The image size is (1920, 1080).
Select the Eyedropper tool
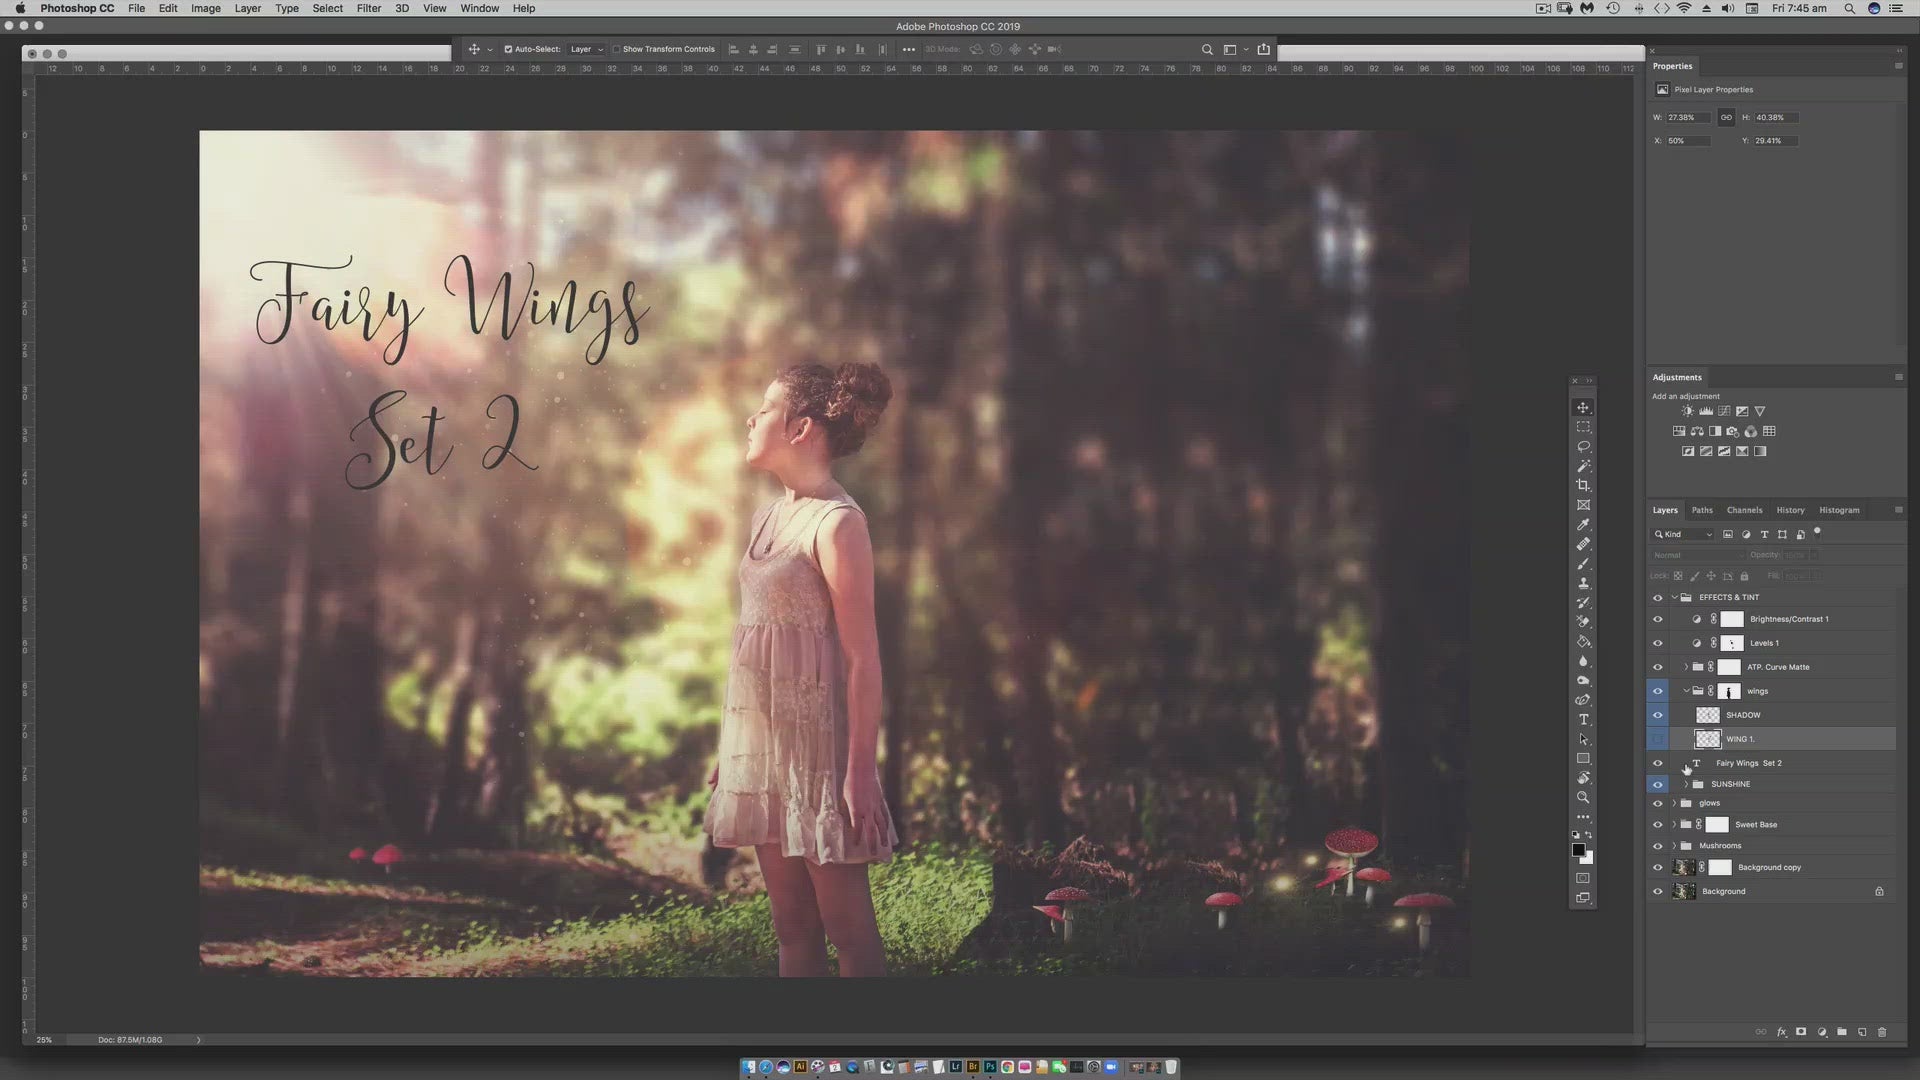pos(1583,525)
